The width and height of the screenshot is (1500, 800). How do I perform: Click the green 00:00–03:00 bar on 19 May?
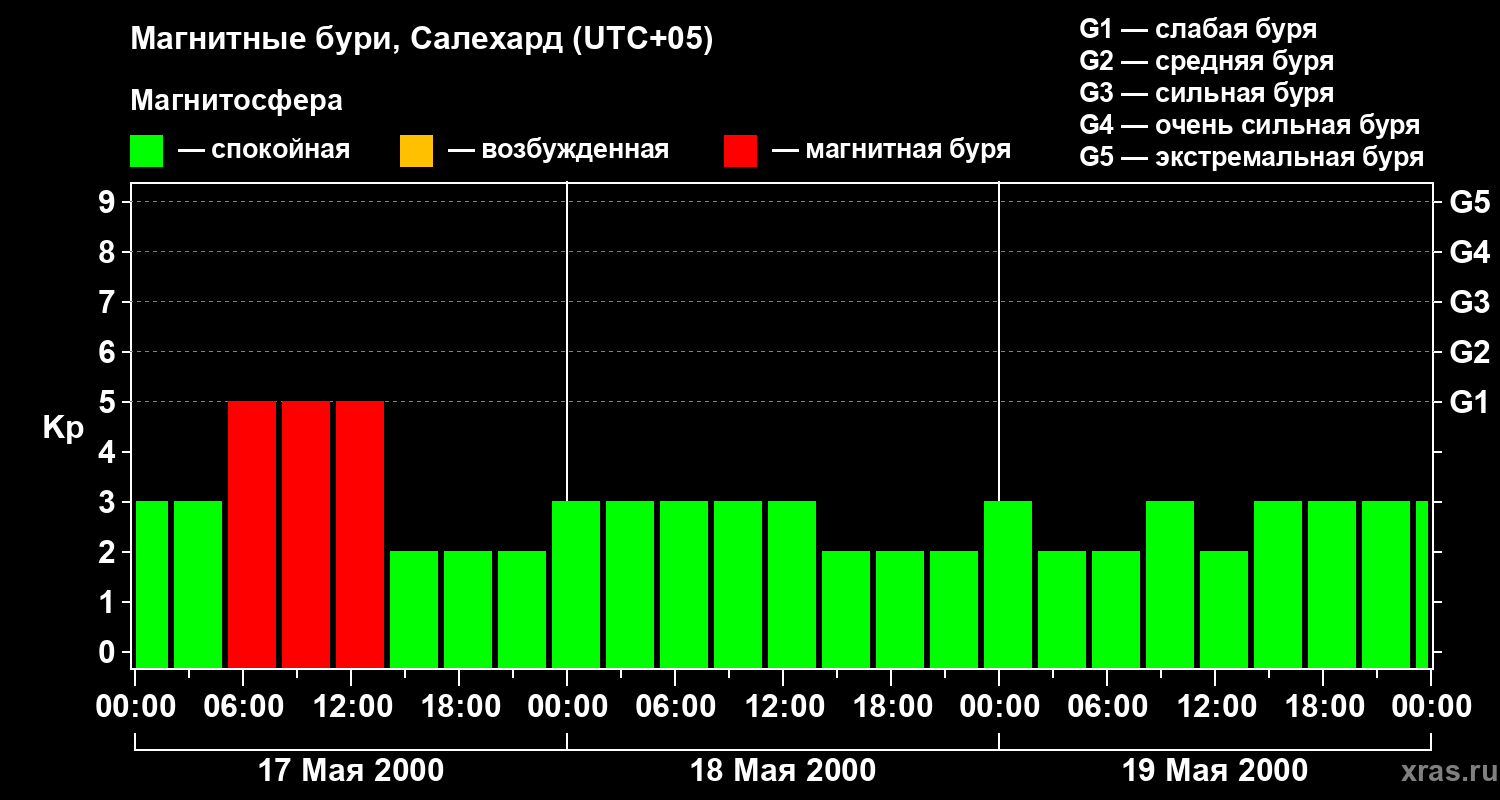point(1008,585)
